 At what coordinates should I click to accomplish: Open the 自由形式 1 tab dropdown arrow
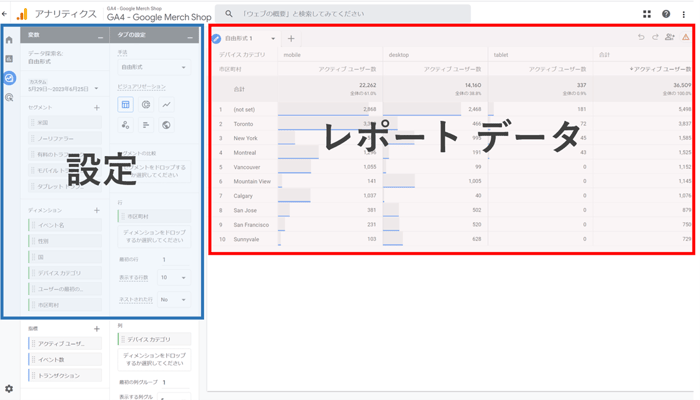[x=273, y=39]
